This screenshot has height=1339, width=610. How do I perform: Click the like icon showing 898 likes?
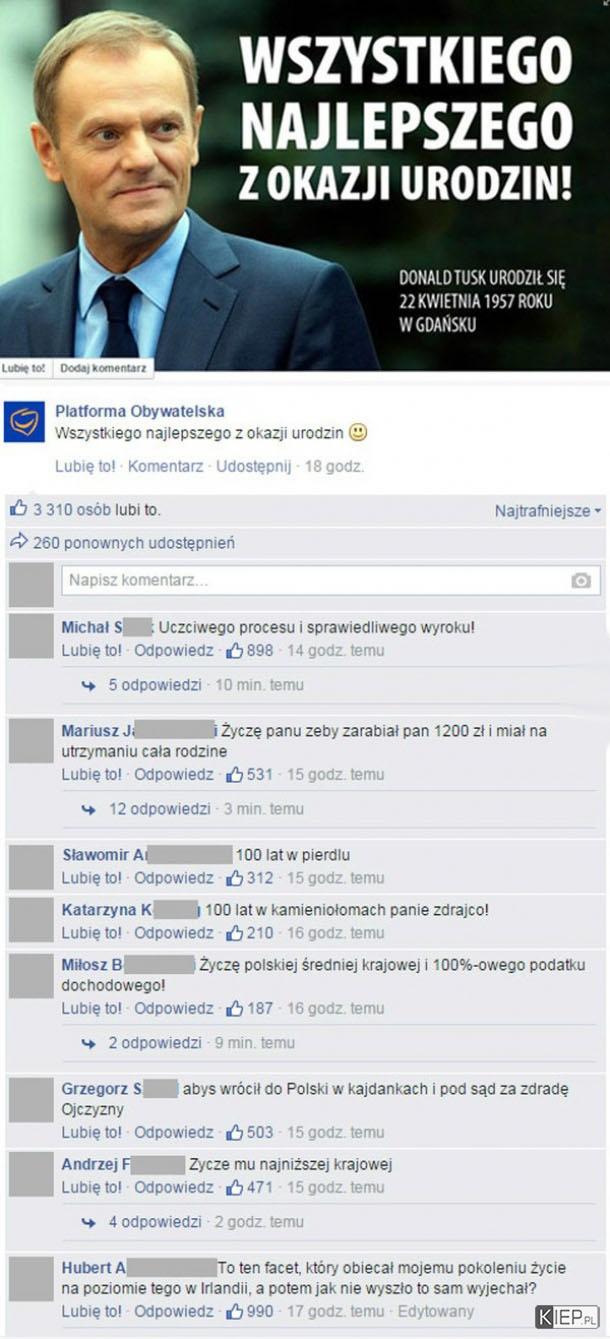tap(235, 651)
